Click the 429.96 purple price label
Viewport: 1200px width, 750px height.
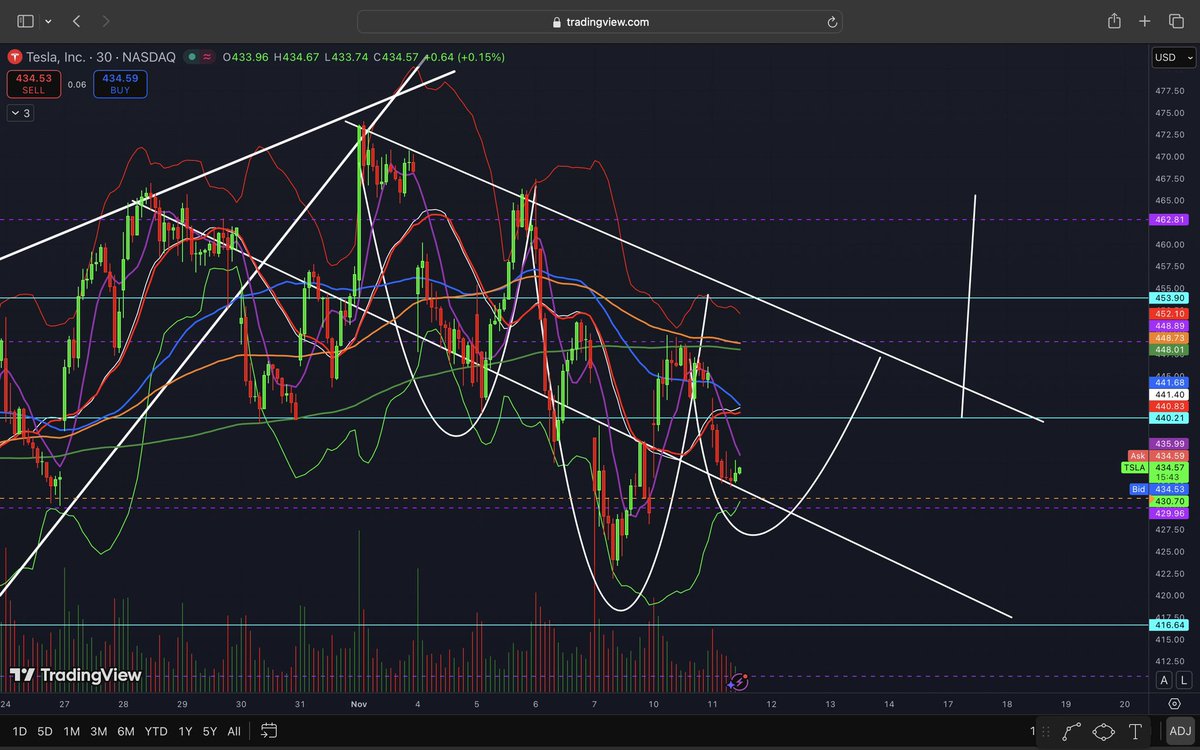pyautogui.click(x=1170, y=512)
